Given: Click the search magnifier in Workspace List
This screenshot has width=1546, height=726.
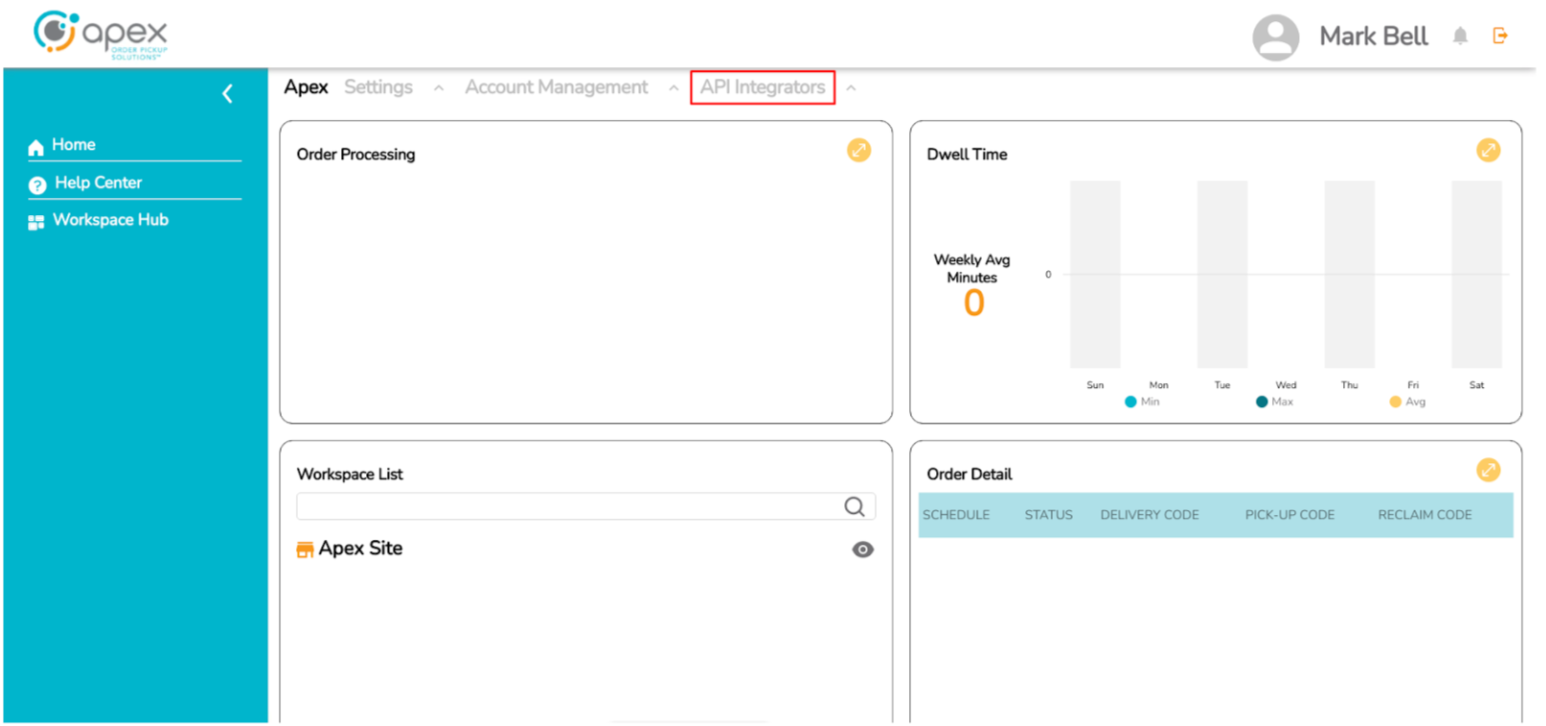Looking at the screenshot, I should (x=854, y=507).
